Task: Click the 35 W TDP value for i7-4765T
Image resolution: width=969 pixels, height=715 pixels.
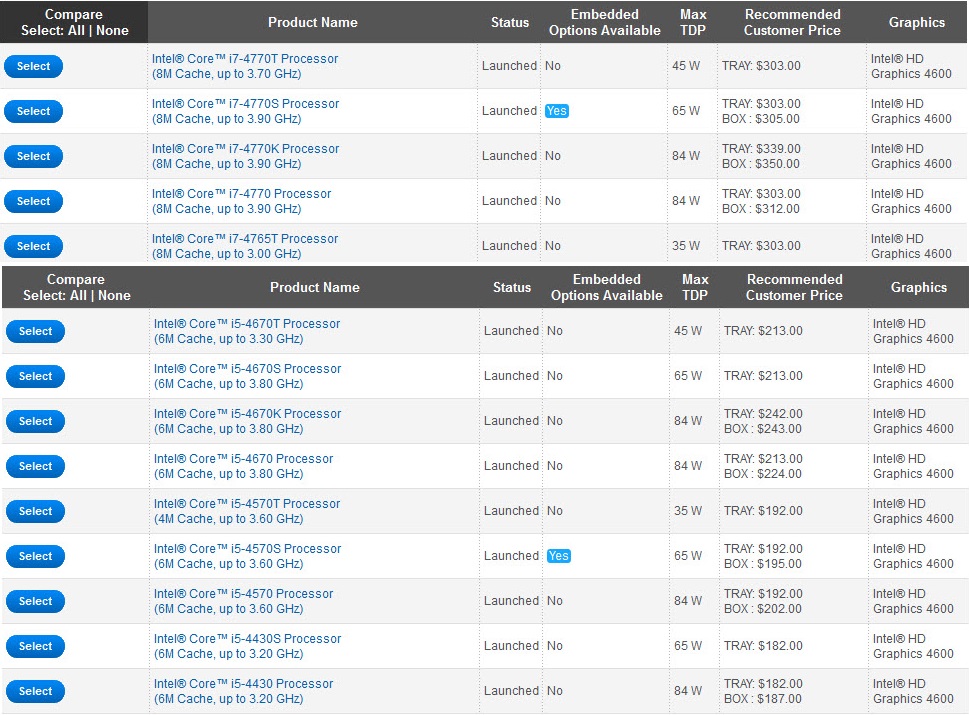Action: (686, 246)
